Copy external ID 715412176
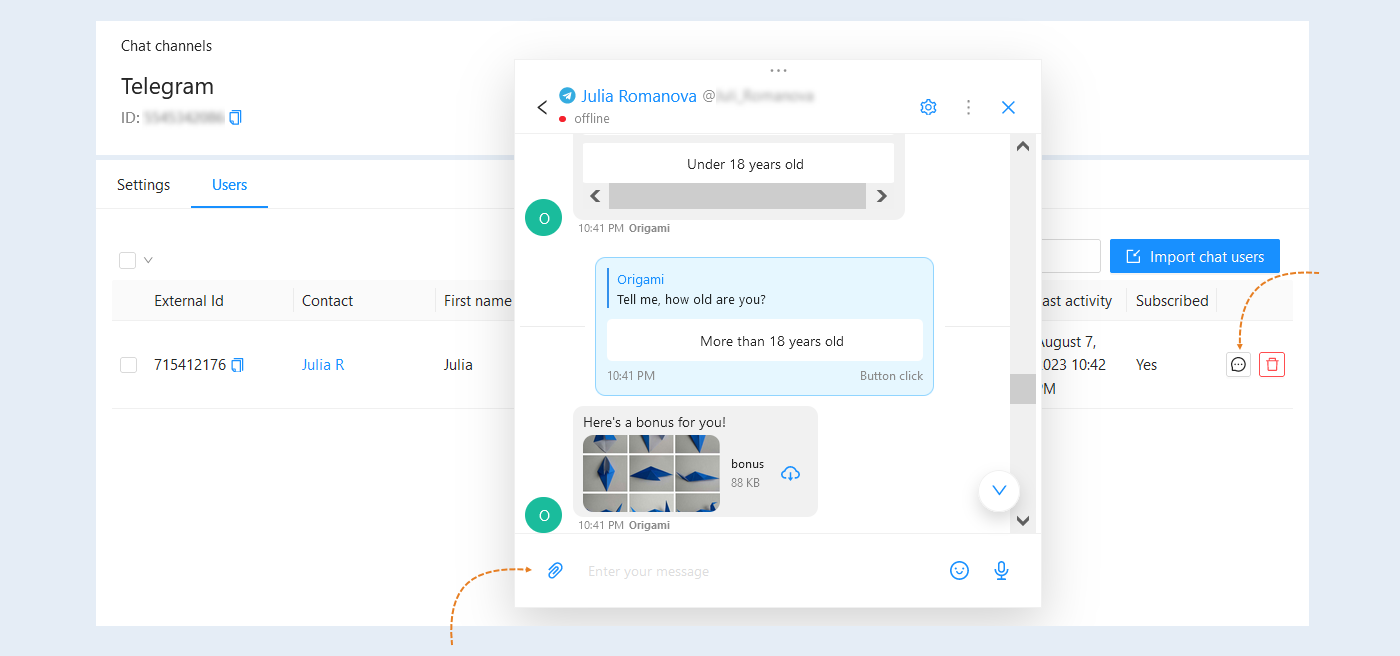This screenshot has width=1400, height=656. pyautogui.click(x=238, y=365)
